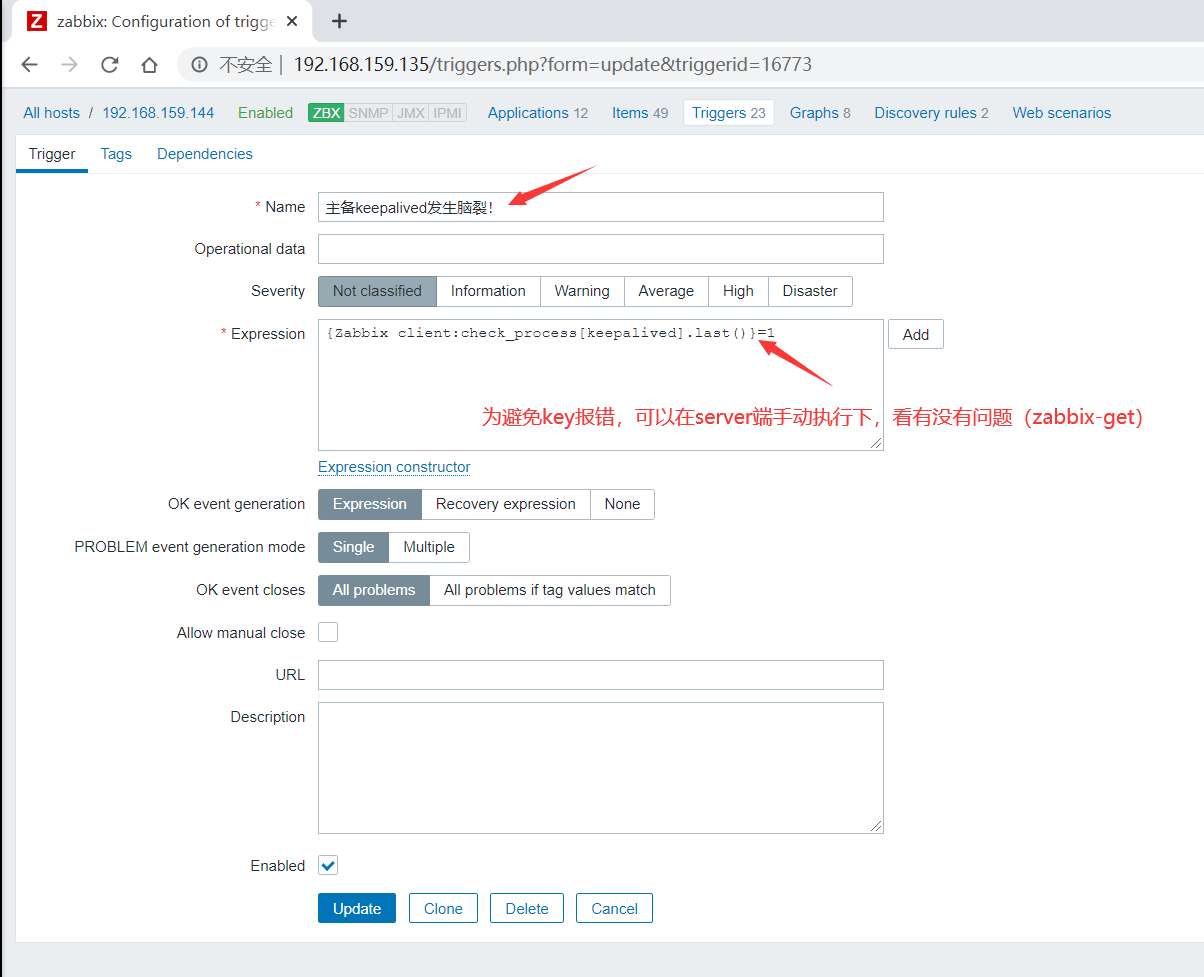Image resolution: width=1204 pixels, height=977 pixels.
Task: Choose Single PROBLEM event generation mode
Action: [x=353, y=547]
